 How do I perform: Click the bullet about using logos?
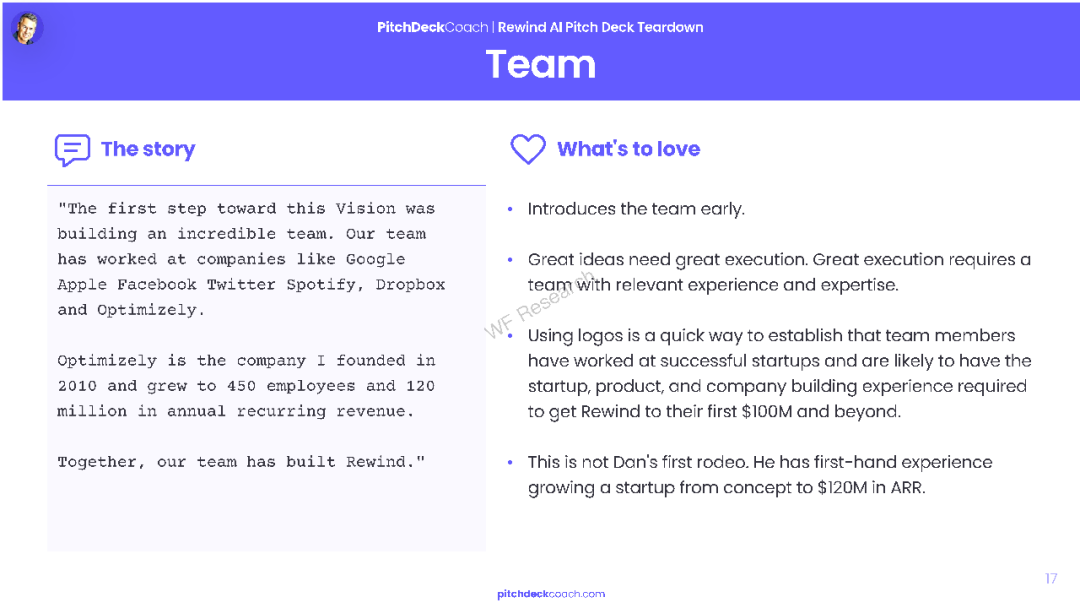[x=779, y=373]
